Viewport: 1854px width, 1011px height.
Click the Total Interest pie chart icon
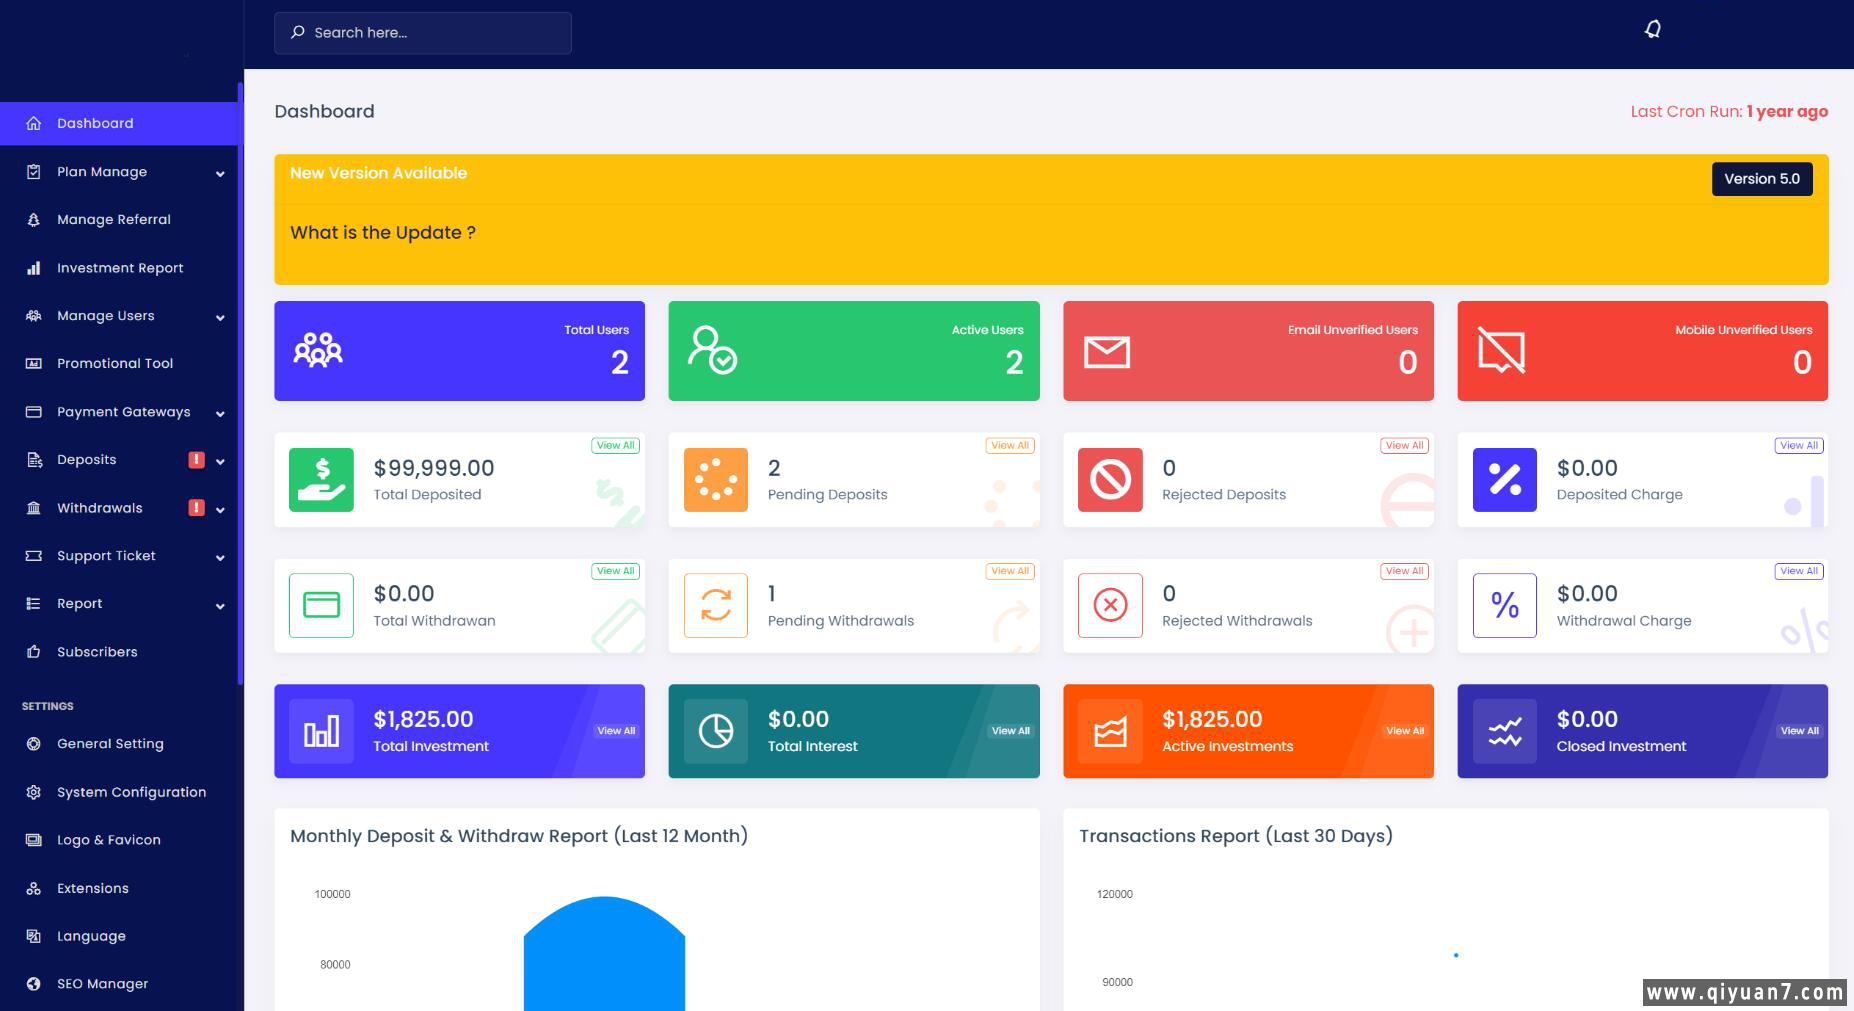(715, 731)
